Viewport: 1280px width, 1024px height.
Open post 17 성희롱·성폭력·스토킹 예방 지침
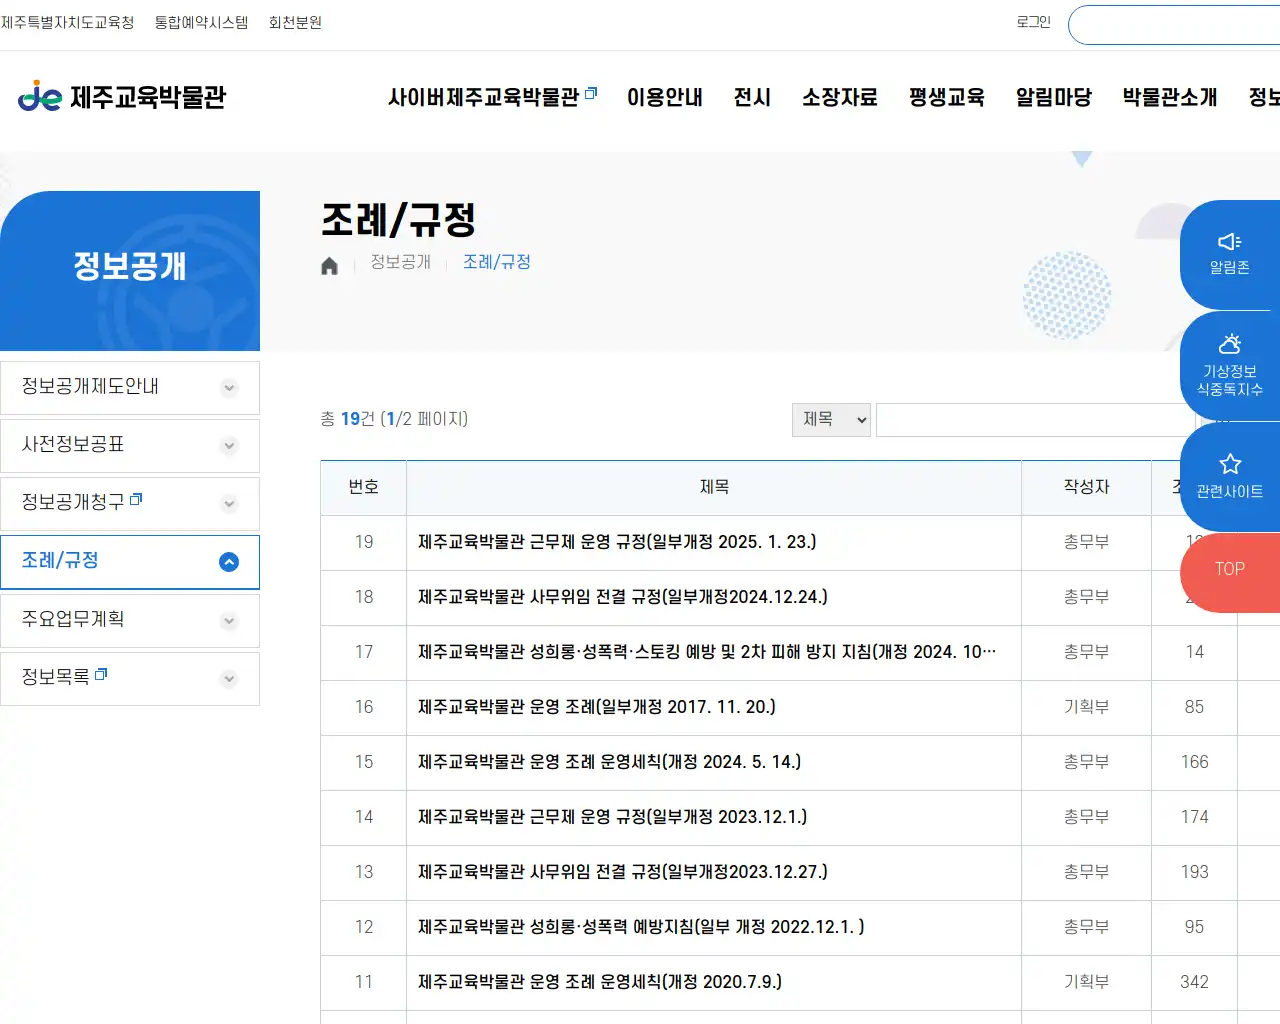707,652
